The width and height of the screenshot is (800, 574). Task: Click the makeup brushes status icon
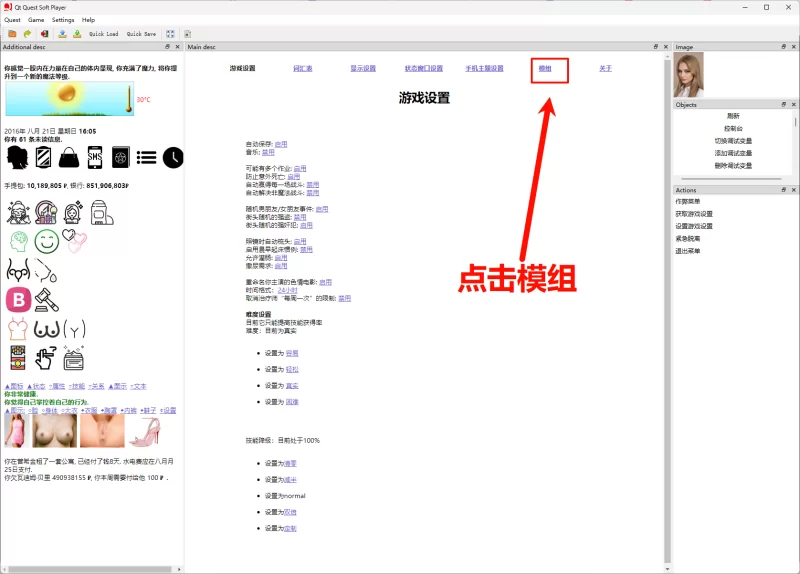point(46,212)
